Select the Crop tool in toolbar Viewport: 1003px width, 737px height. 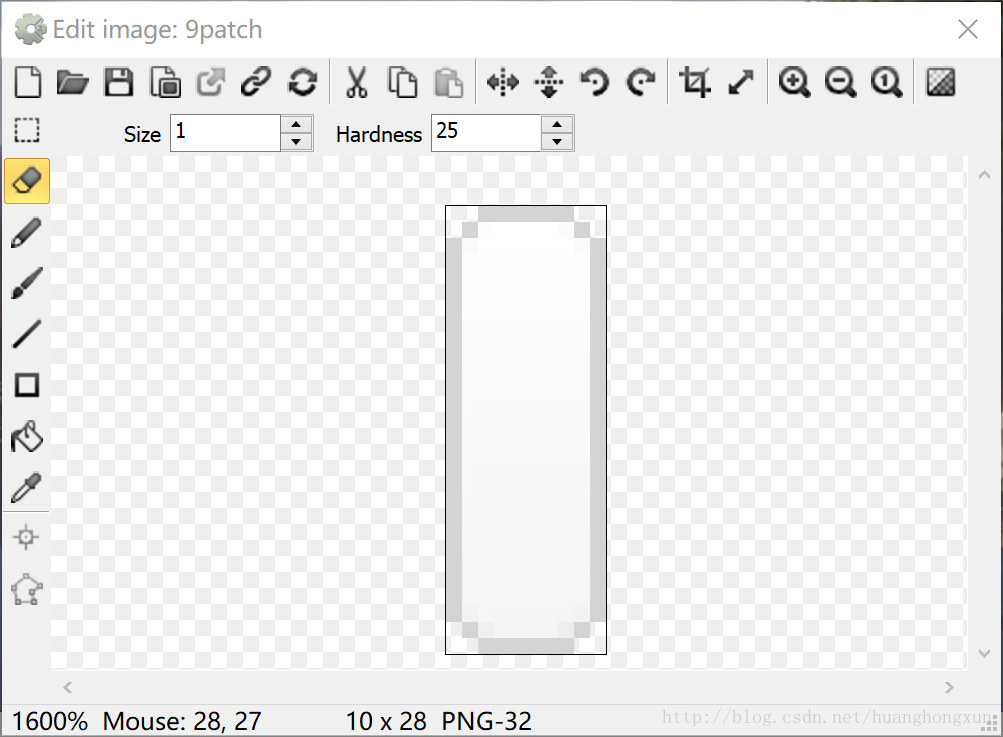pos(695,82)
